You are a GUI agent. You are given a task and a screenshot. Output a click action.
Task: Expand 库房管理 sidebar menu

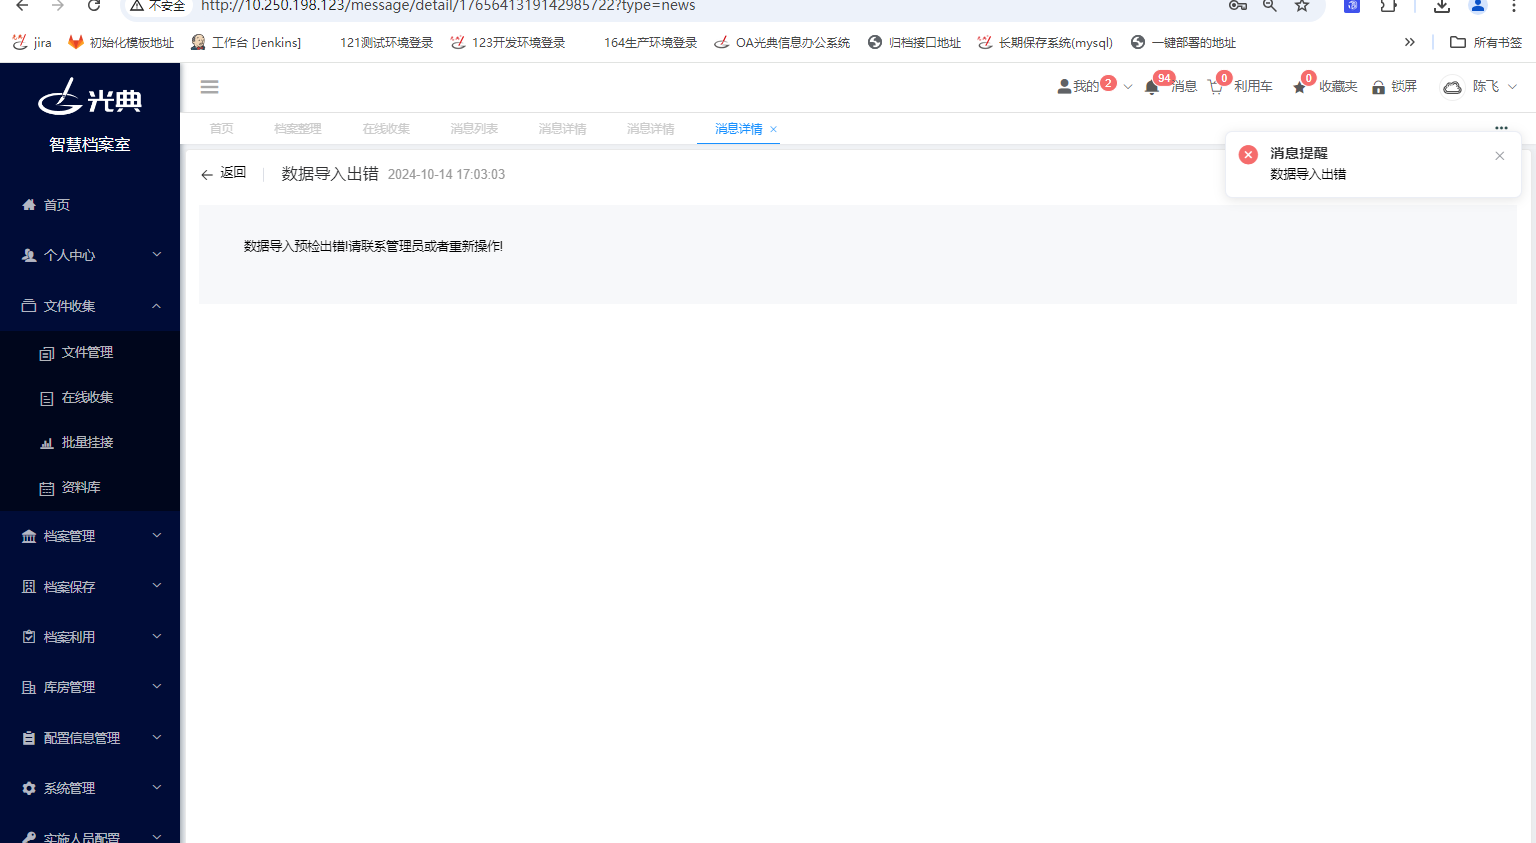(90, 687)
